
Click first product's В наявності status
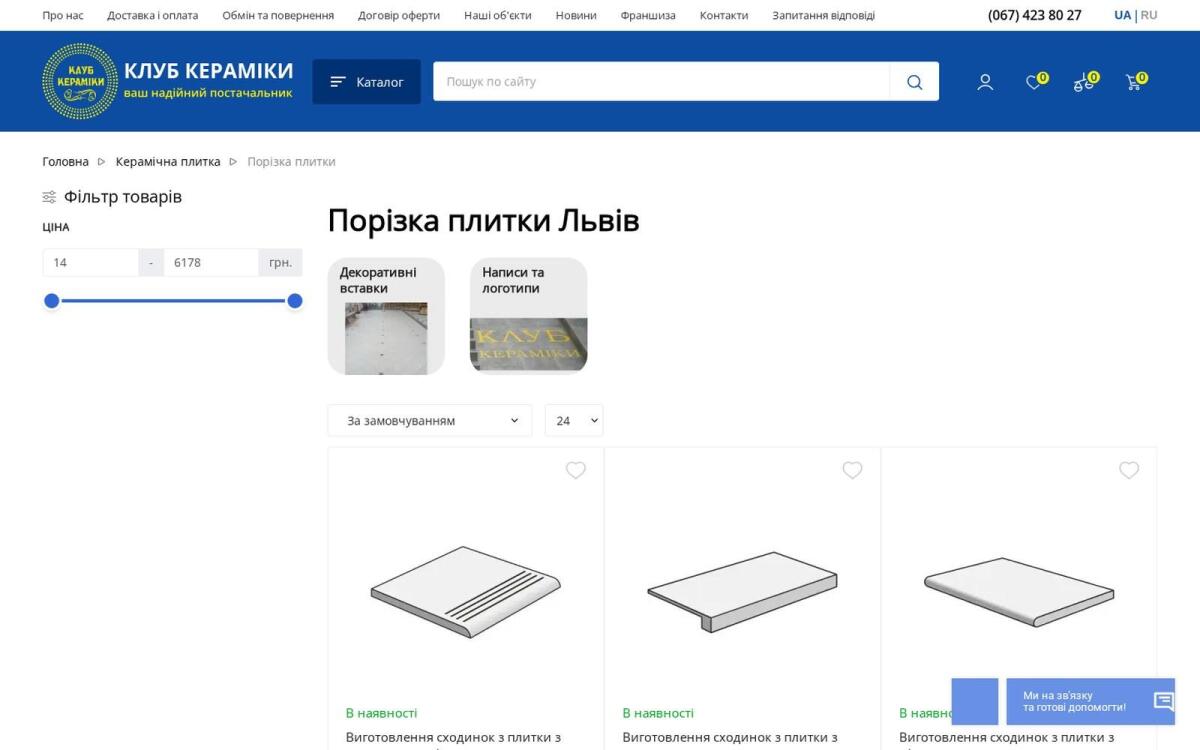[x=382, y=713]
